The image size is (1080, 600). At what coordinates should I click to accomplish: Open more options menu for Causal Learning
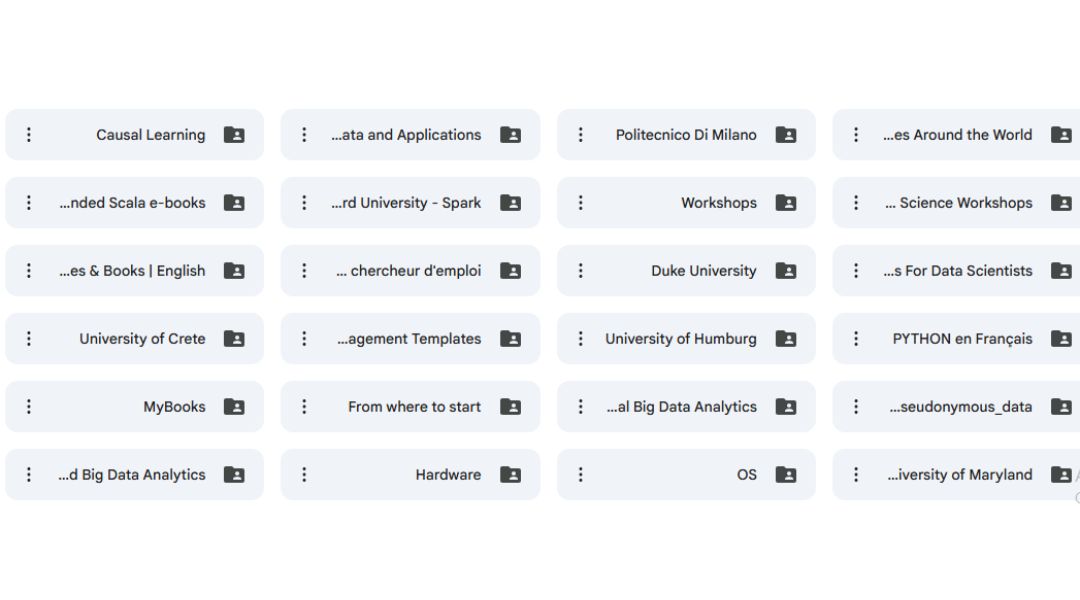click(29, 135)
